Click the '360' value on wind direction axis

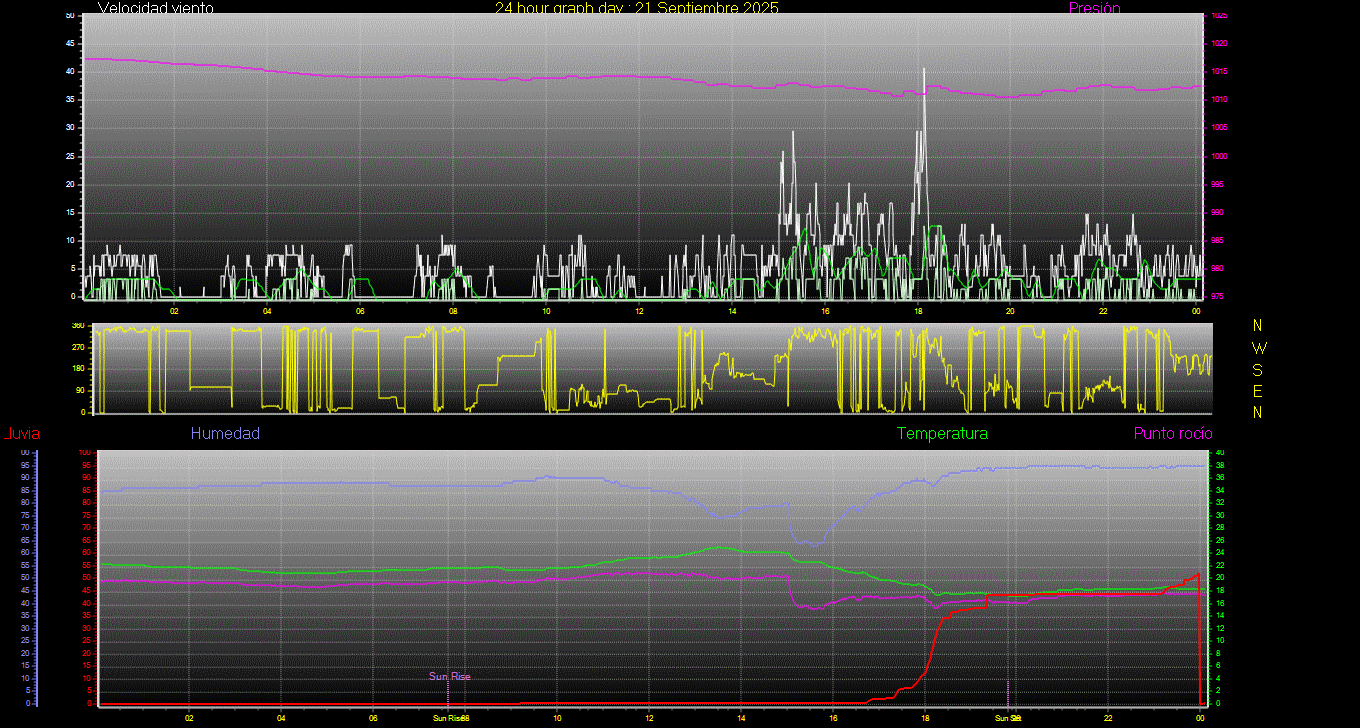(77, 326)
